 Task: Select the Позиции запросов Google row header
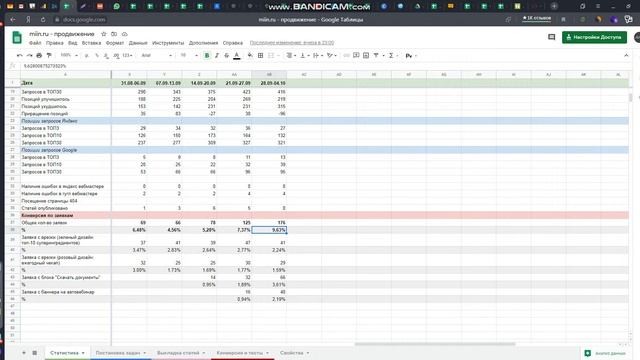pos(12,150)
